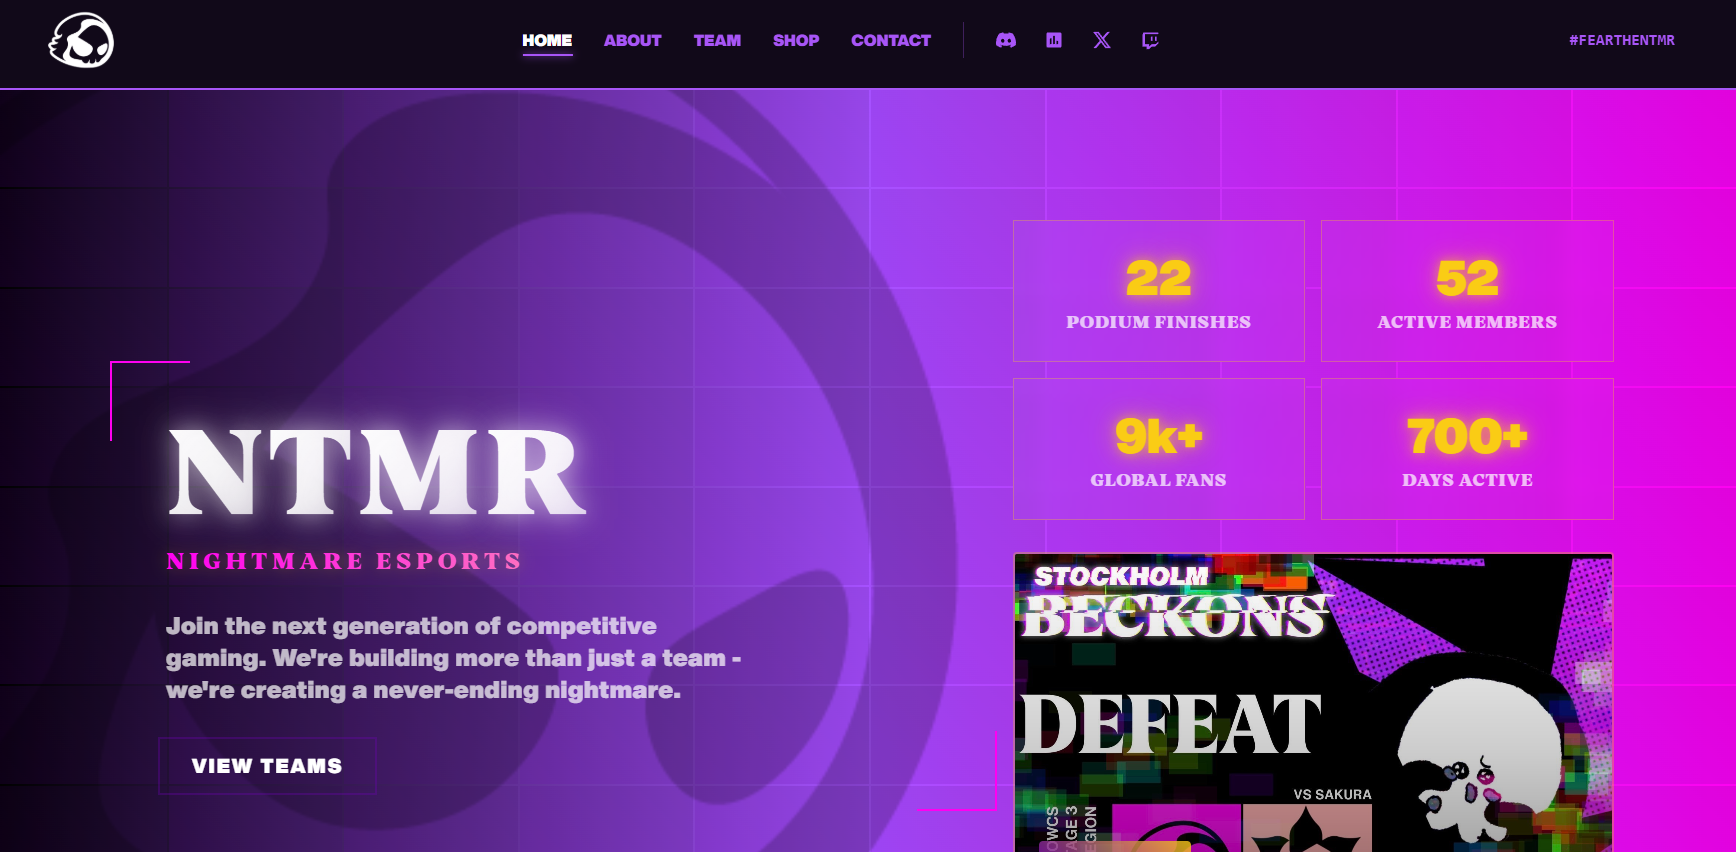
Task: Click the large NTMR hero heading
Action: point(377,472)
